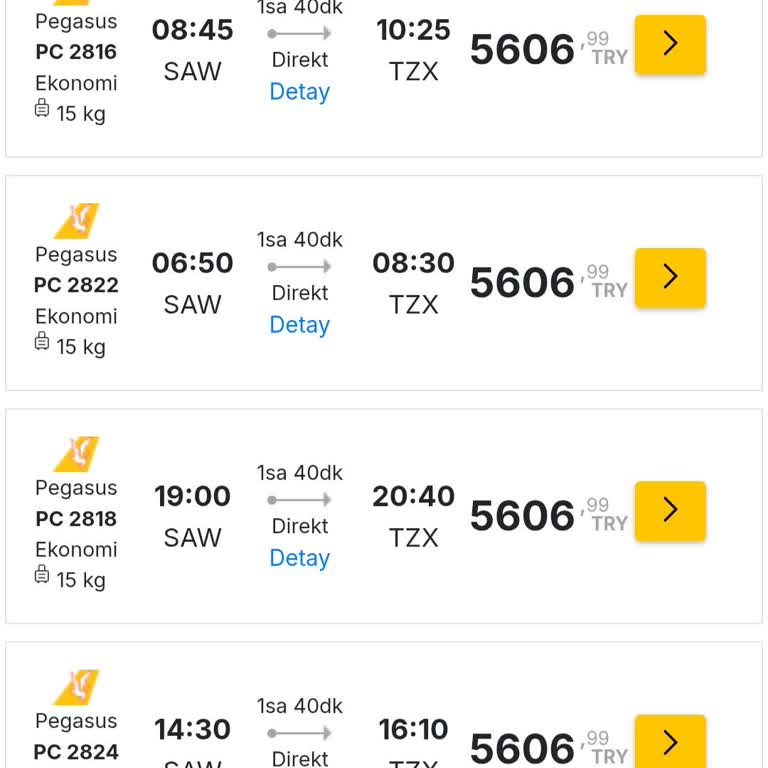Click direct route arrow of PC 2818

point(300,500)
